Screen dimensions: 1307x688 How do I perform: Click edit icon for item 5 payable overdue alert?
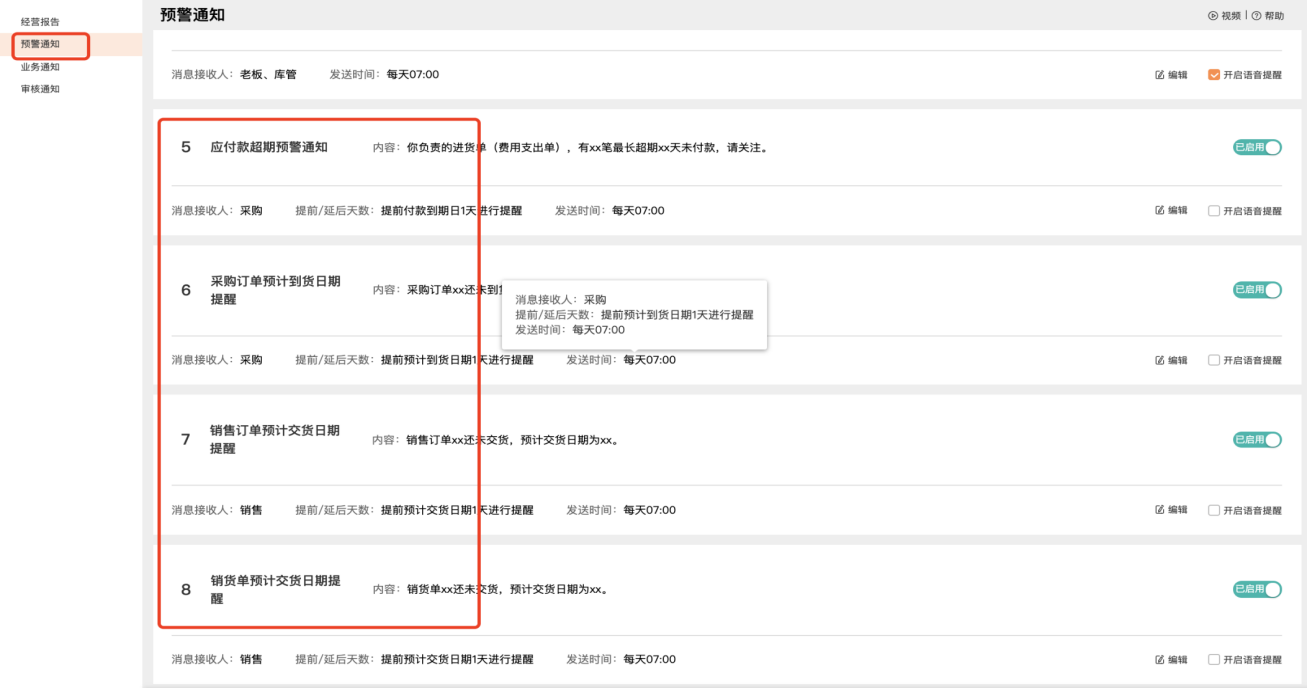1160,211
